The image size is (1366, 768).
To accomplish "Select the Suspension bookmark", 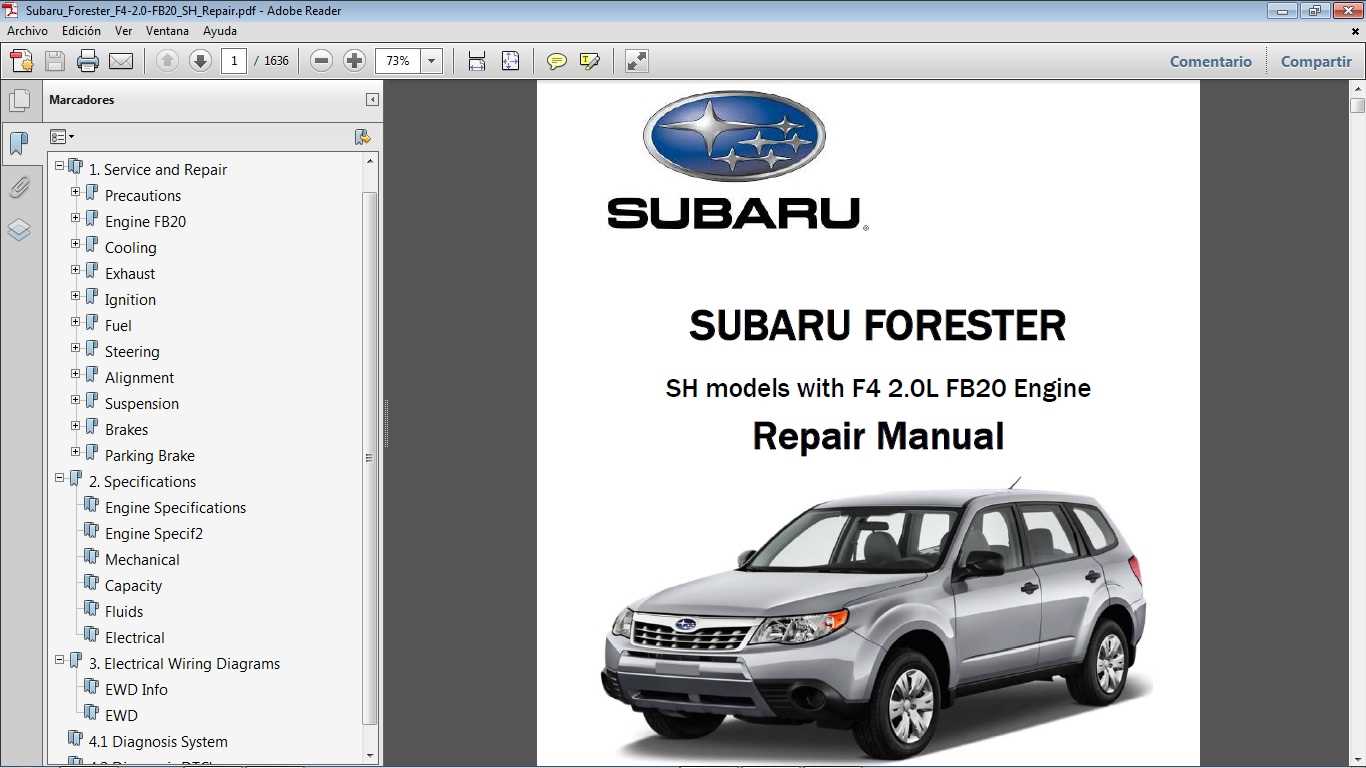I will point(142,403).
